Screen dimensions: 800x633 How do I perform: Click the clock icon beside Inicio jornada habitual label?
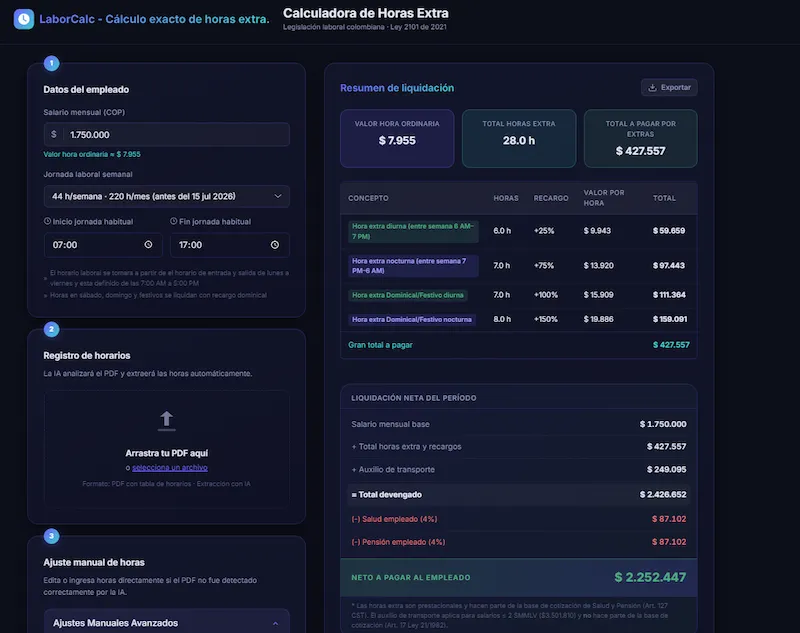[47, 221]
